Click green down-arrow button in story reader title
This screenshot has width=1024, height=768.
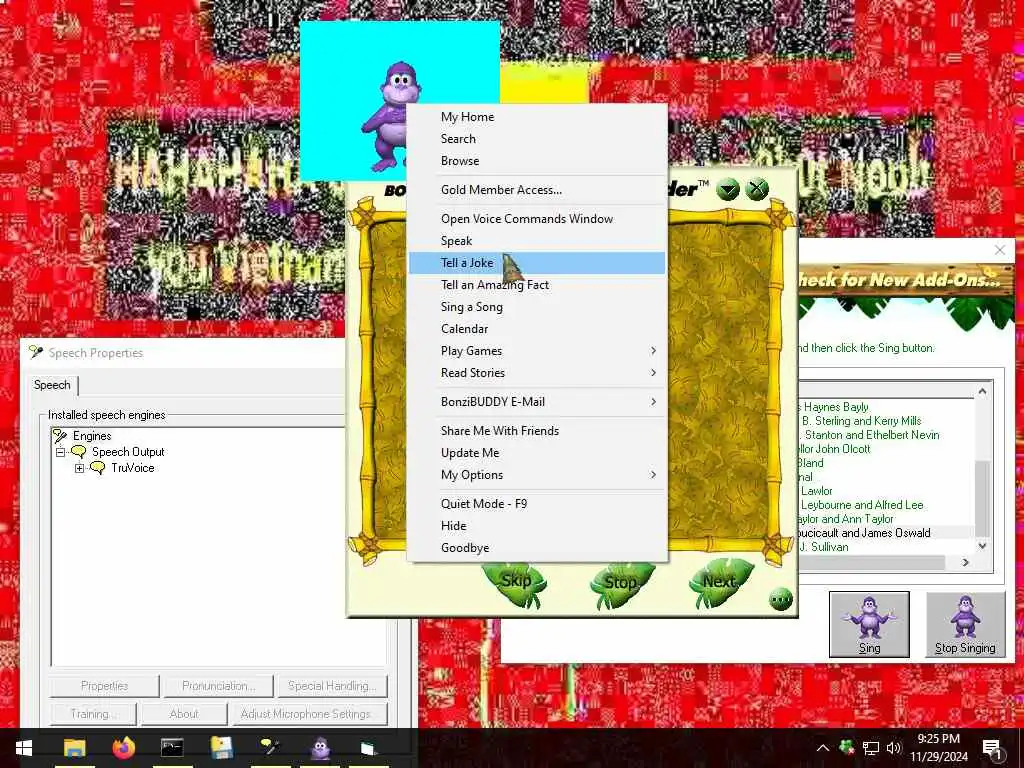(x=728, y=190)
